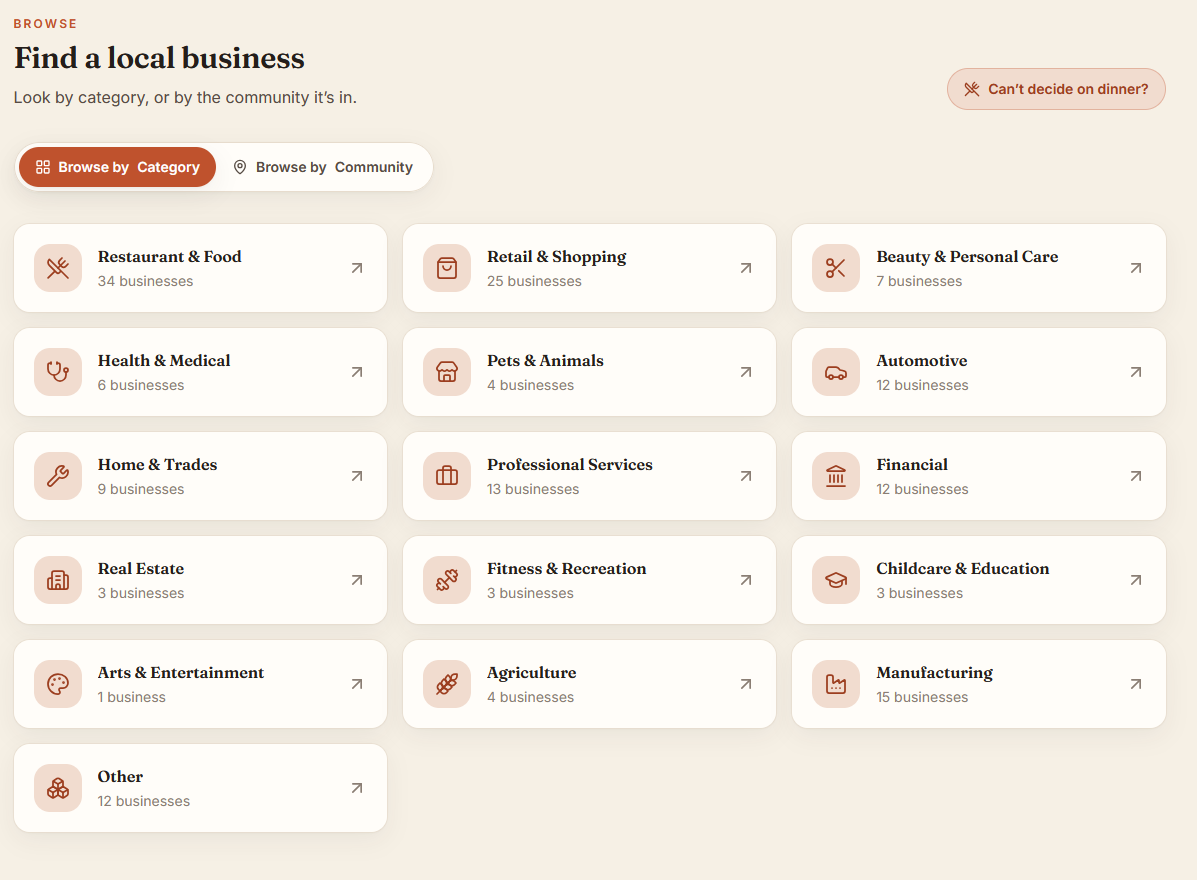The image size is (1197, 880).
Task: Open Retail & Shopping using its arrow icon
Action: coord(746,268)
